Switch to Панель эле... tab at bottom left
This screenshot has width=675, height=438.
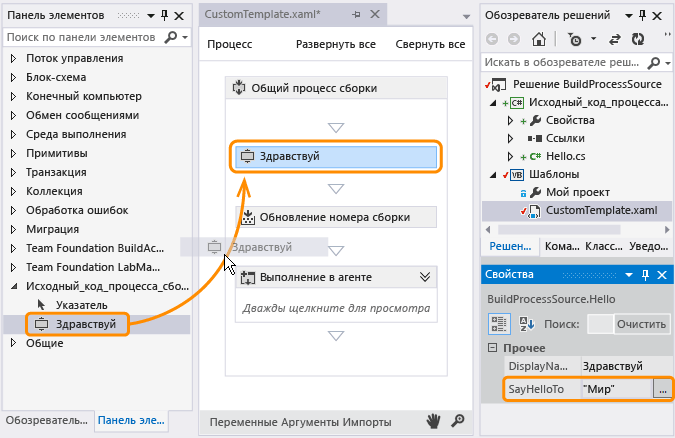tap(131, 420)
